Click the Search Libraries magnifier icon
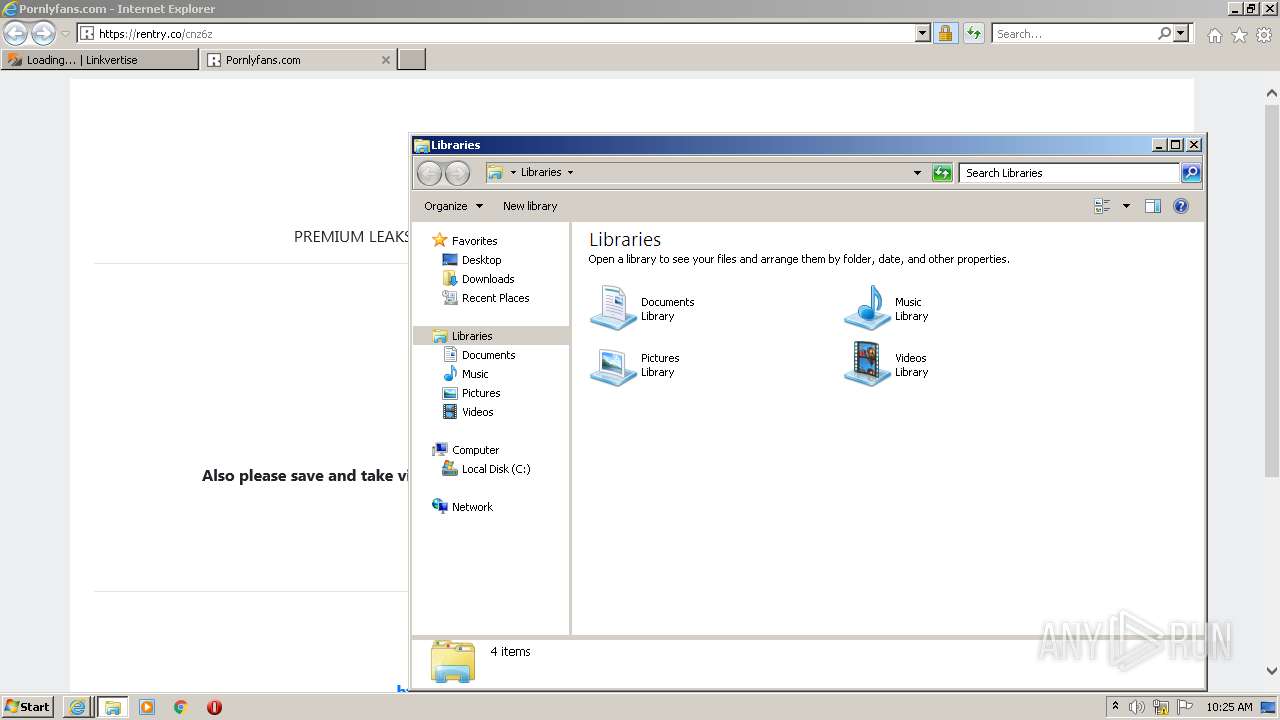Image resolution: width=1280 pixels, height=720 pixels. pyautogui.click(x=1191, y=173)
